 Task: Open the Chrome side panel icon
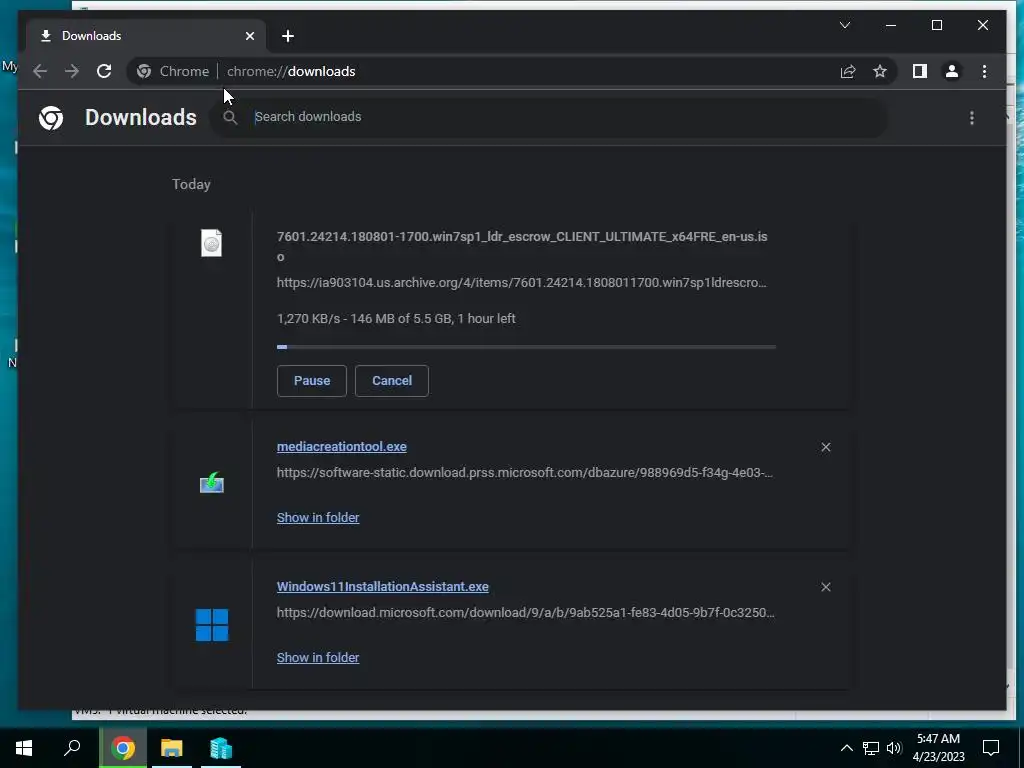point(920,71)
